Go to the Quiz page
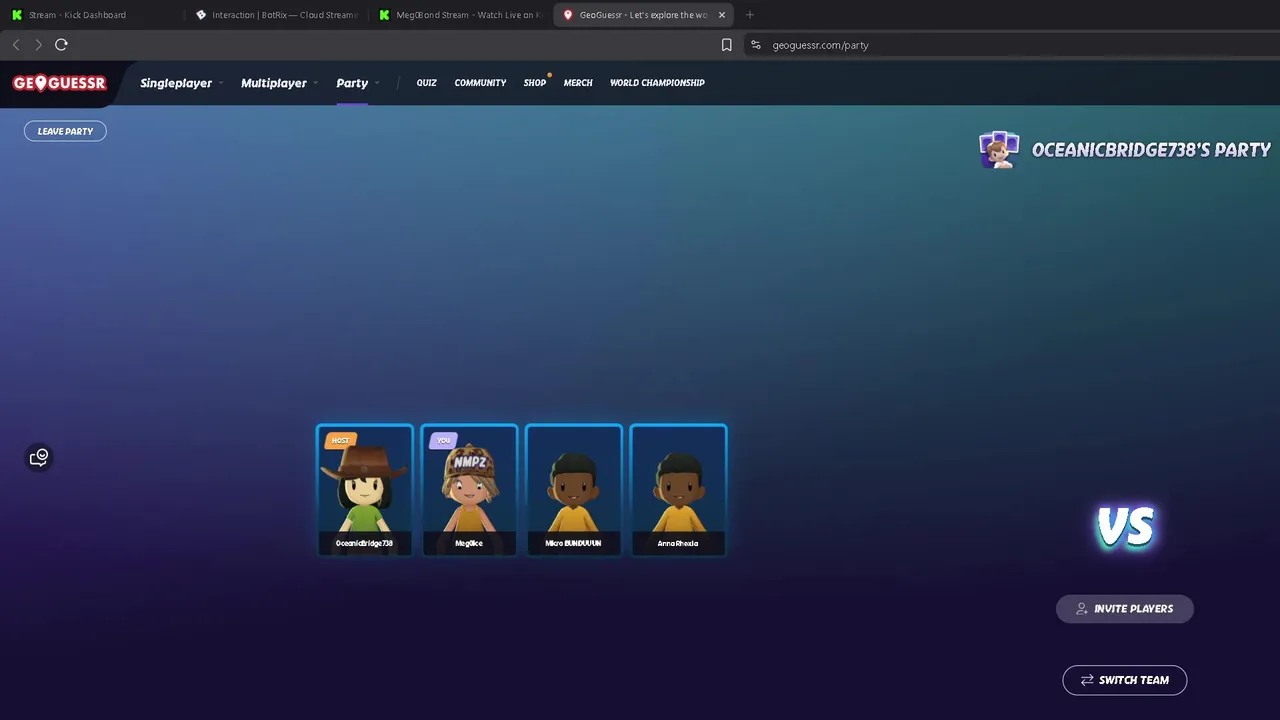1280x720 pixels. click(426, 83)
